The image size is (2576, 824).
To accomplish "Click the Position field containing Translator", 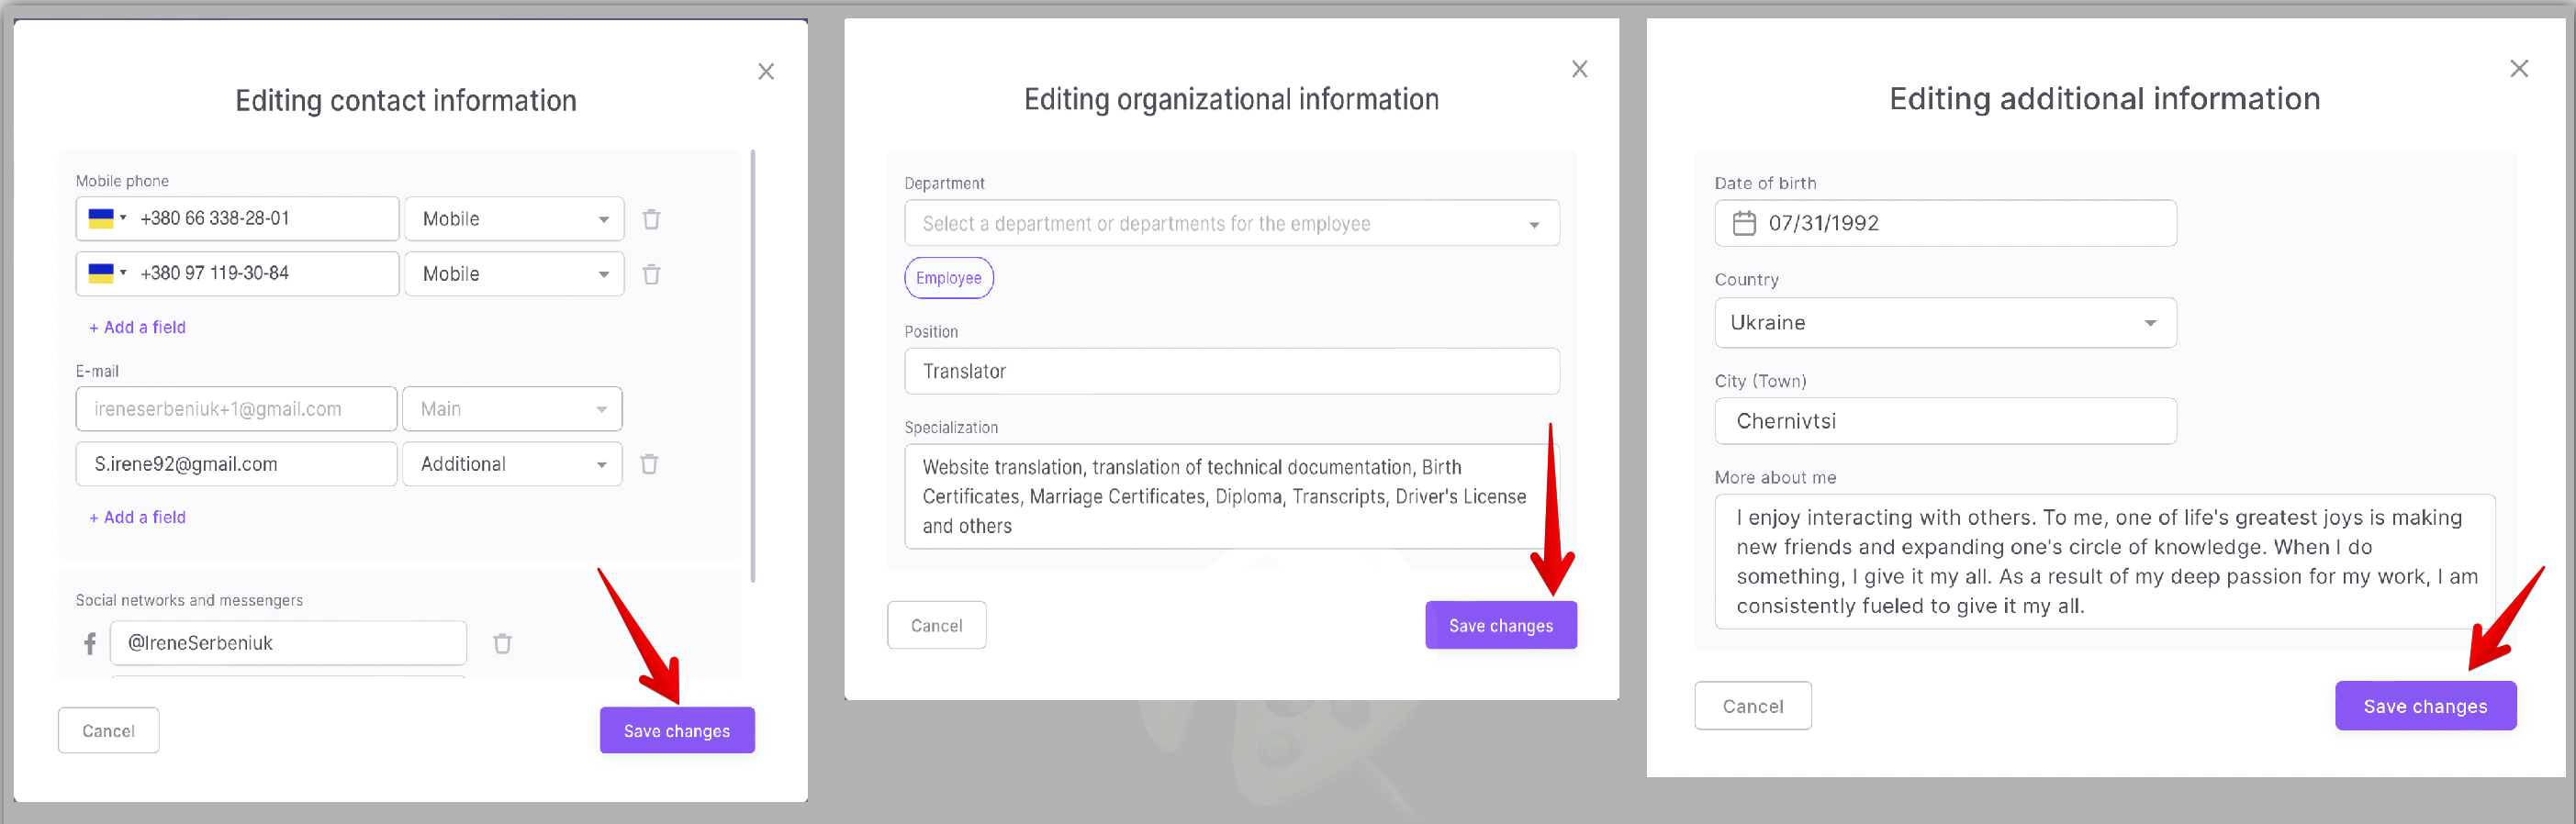I will click(x=1231, y=371).
